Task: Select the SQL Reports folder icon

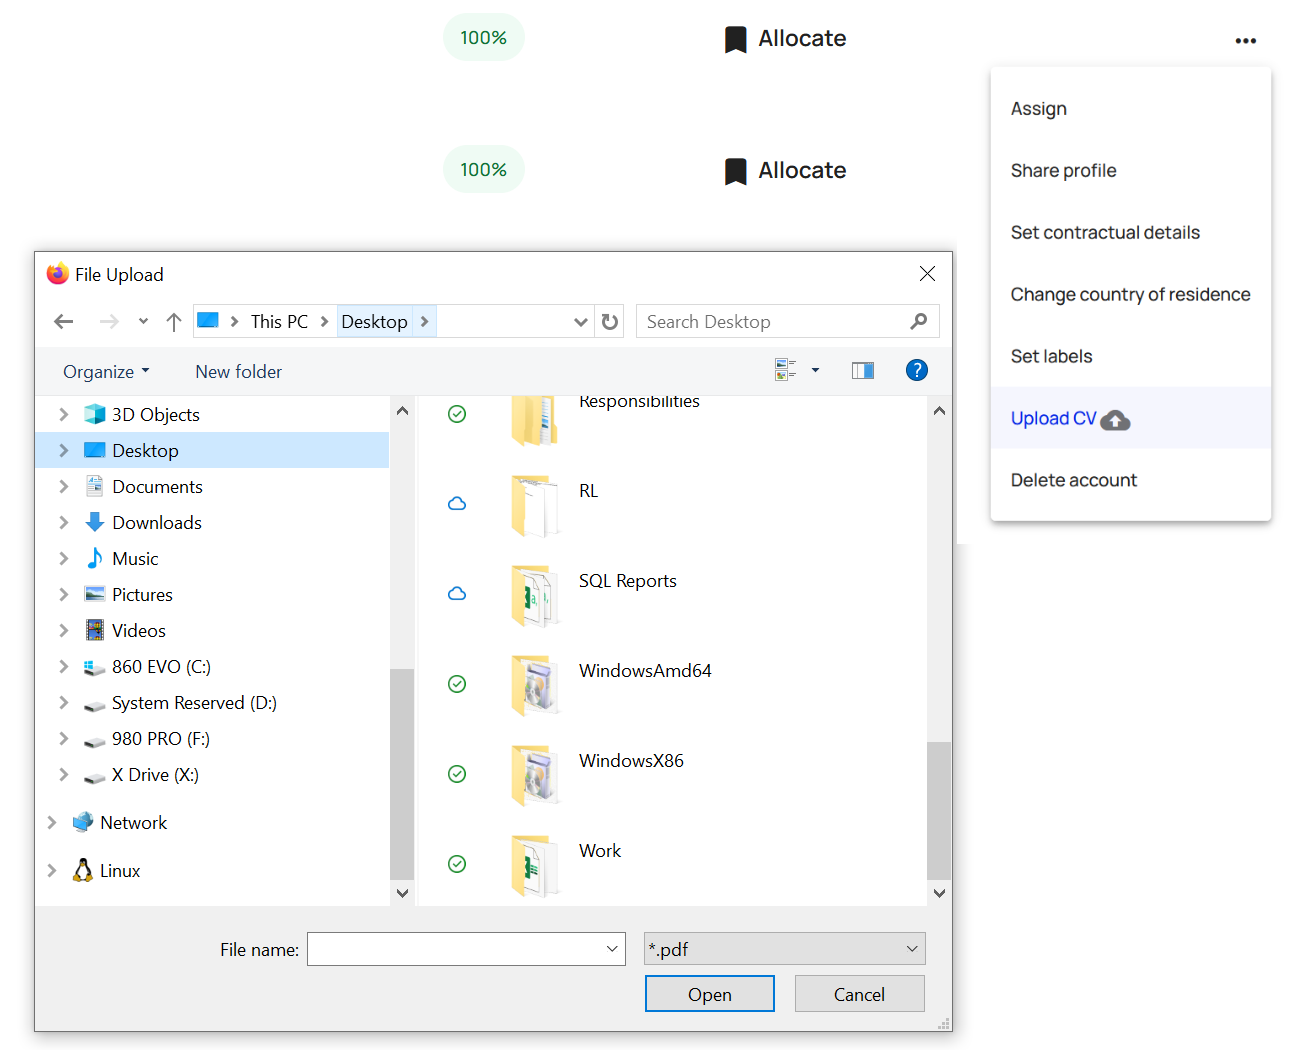Action: (535, 596)
